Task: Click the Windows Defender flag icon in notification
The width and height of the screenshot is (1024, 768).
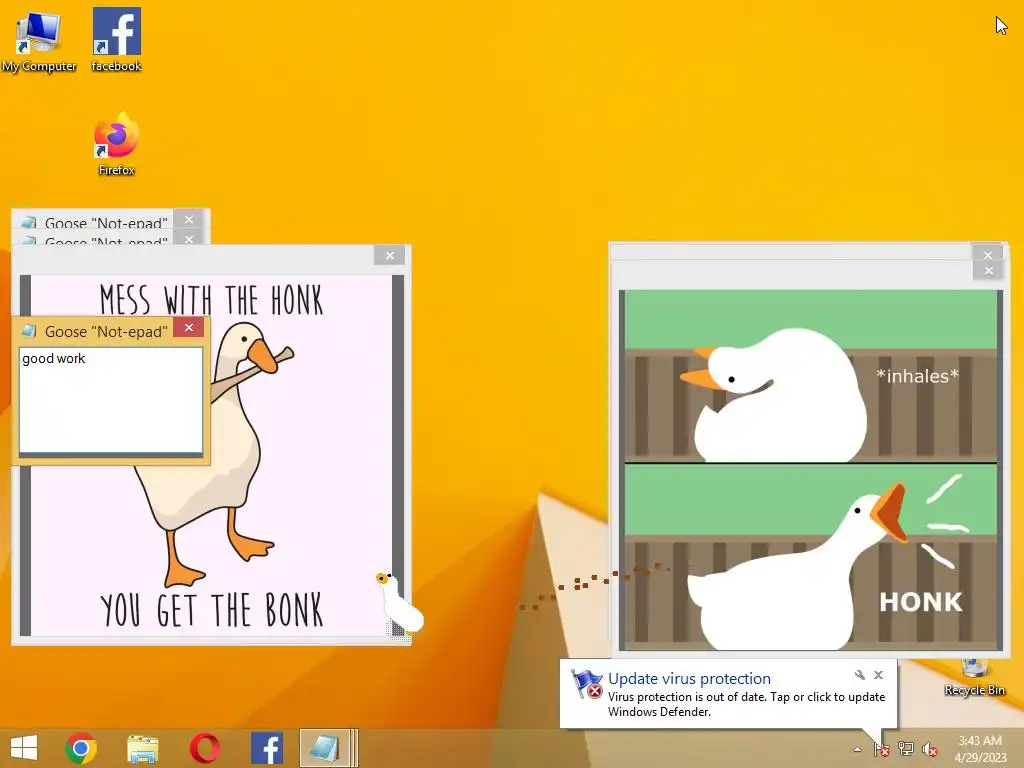Action: point(586,684)
